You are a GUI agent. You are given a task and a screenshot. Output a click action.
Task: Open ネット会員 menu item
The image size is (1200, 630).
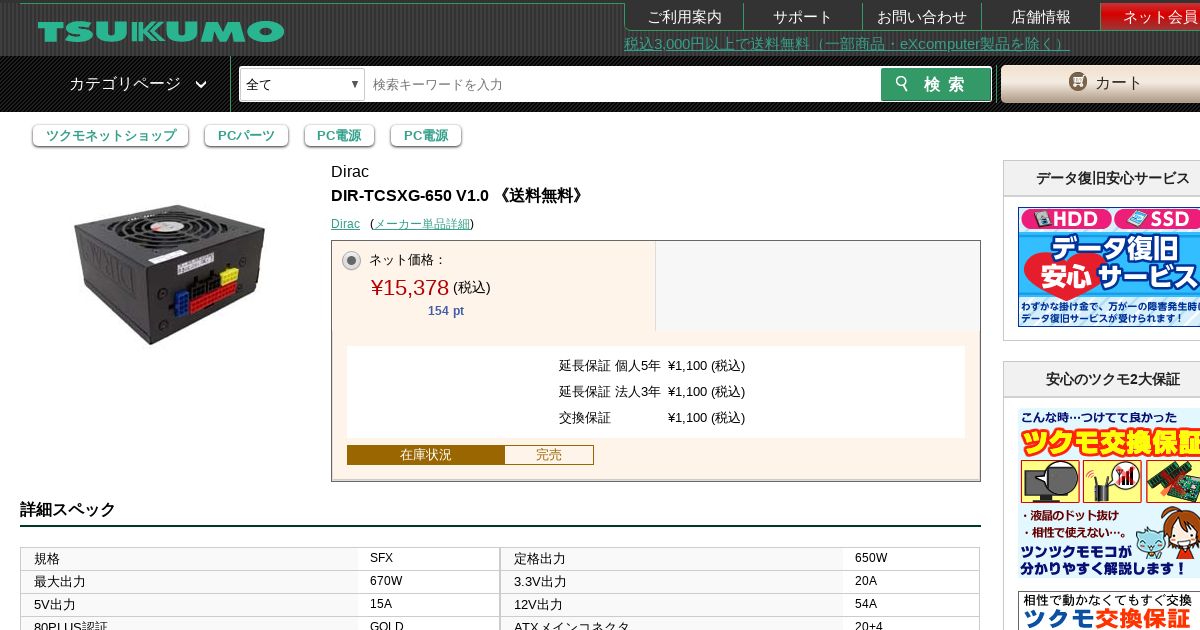pyautogui.click(x=1152, y=17)
